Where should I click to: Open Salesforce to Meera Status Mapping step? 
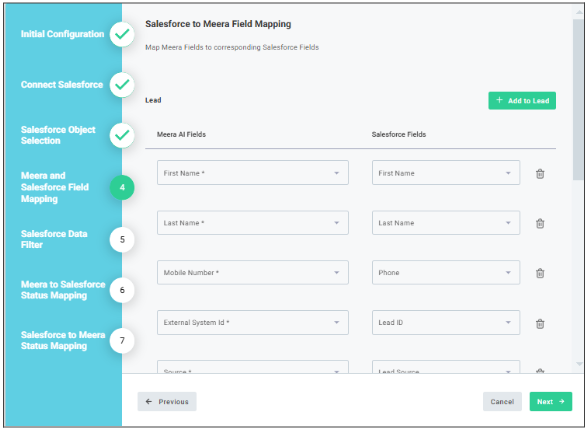click(63, 340)
